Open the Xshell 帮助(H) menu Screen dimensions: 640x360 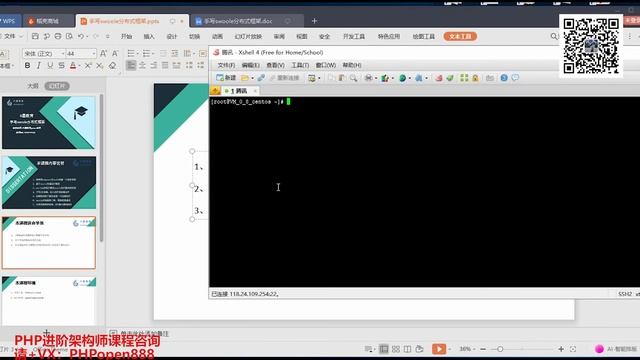click(x=352, y=65)
